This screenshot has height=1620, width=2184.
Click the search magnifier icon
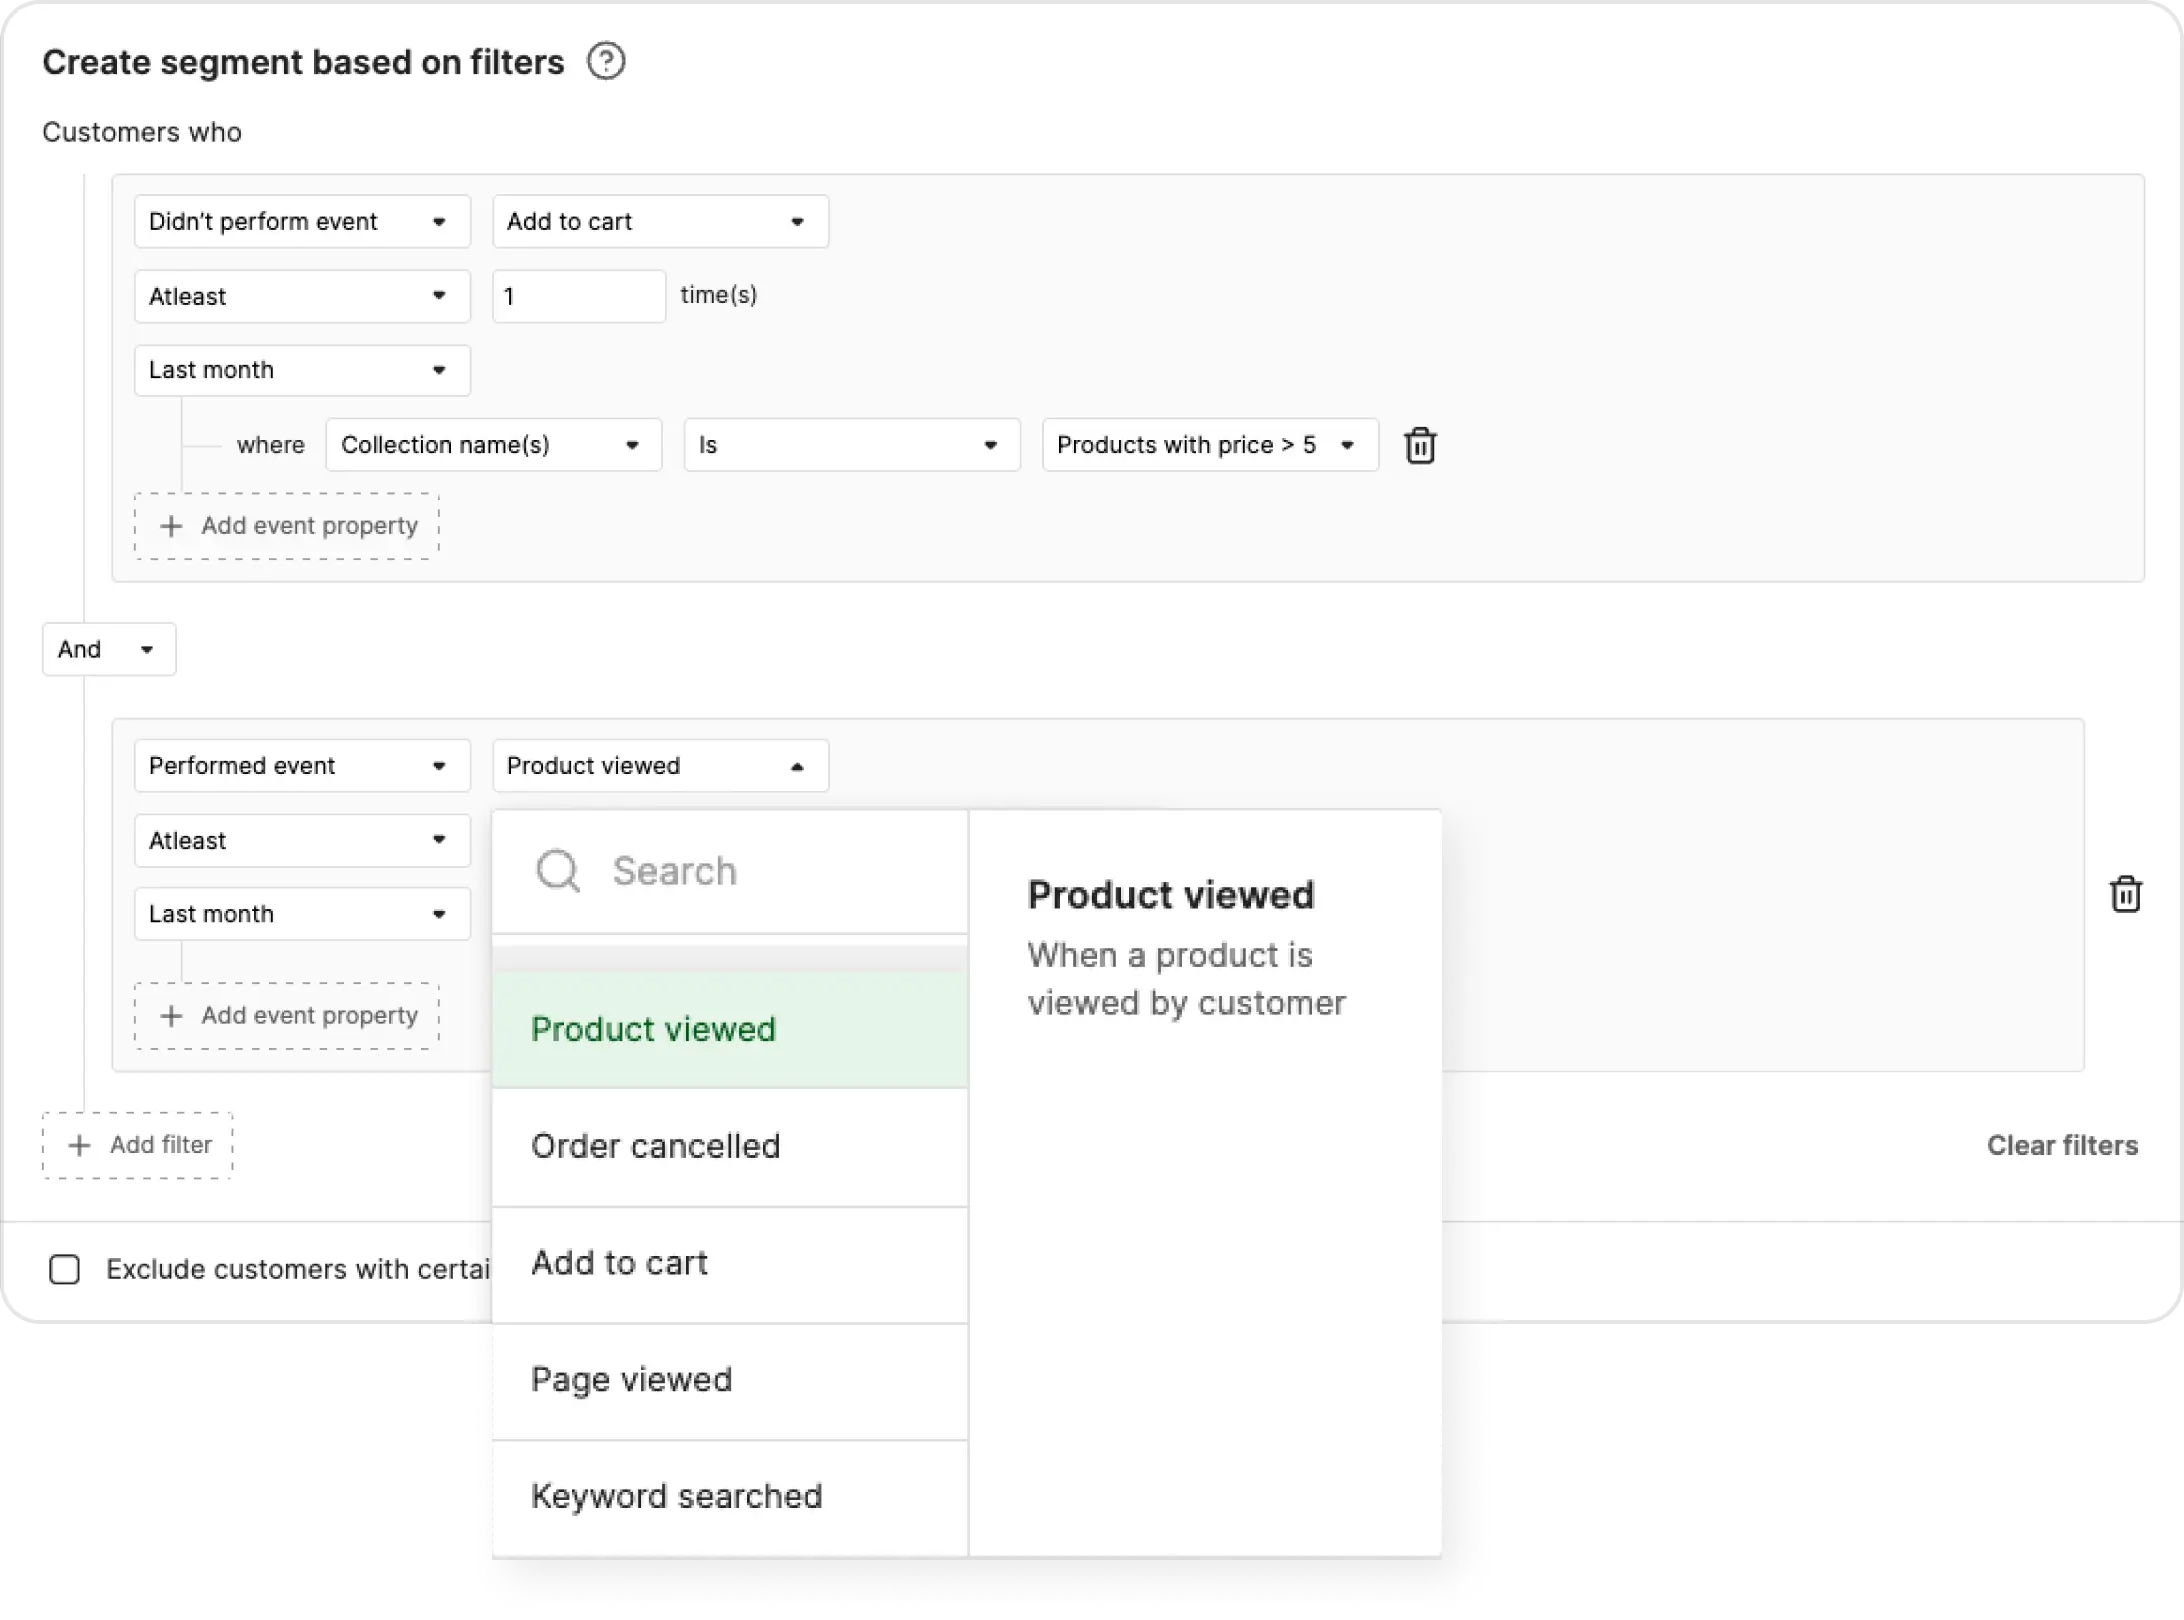pyautogui.click(x=558, y=871)
